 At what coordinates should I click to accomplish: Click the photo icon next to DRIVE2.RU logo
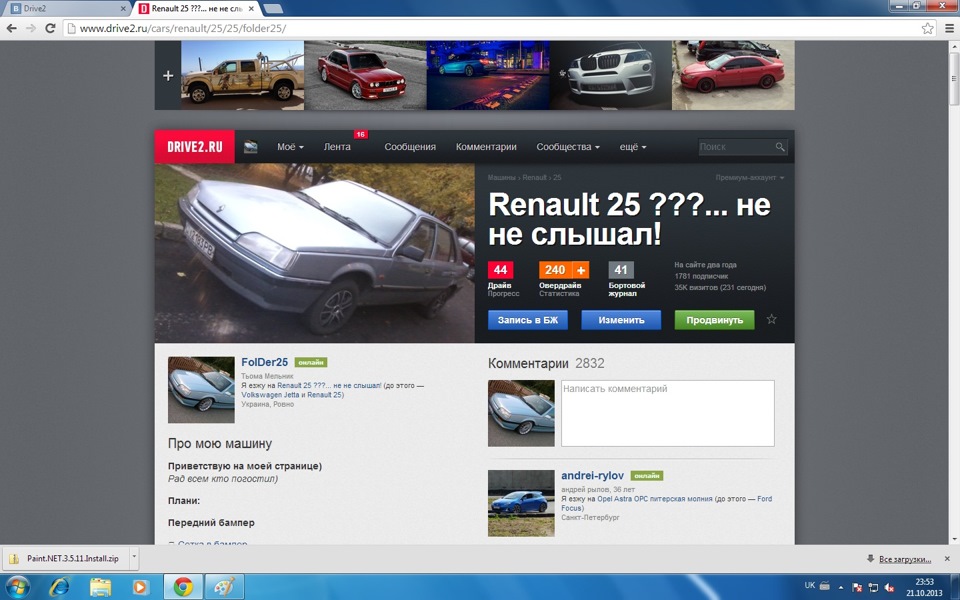click(250, 147)
